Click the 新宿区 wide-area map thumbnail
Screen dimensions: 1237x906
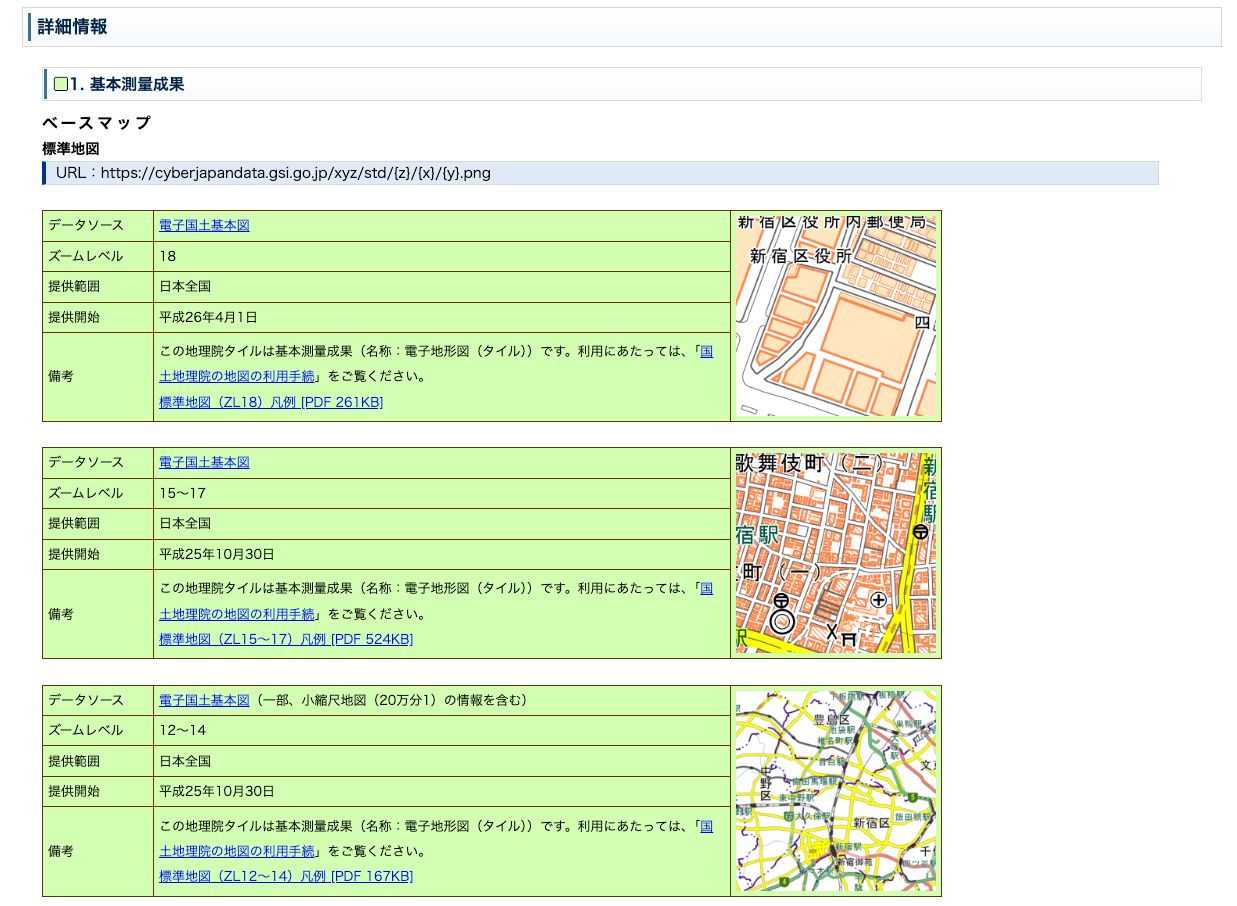tap(836, 790)
